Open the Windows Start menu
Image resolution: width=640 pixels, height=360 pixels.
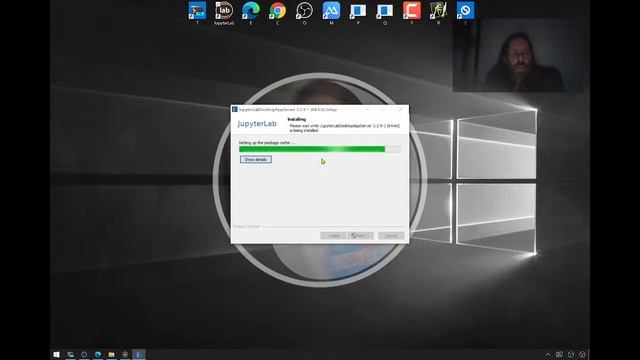[x=57, y=354]
